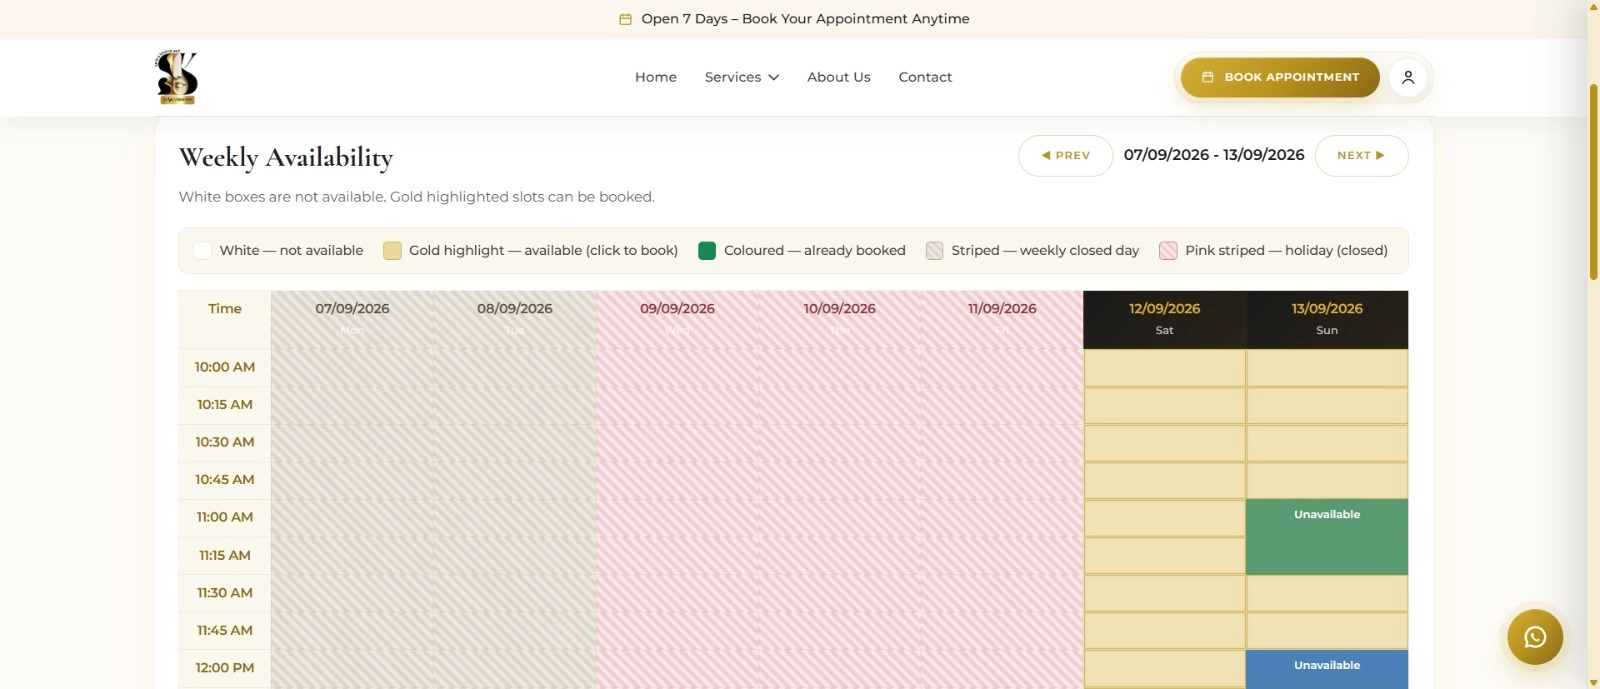
Task: Book the Sunday 10:45 AM slot
Action: tap(1327, 480)
